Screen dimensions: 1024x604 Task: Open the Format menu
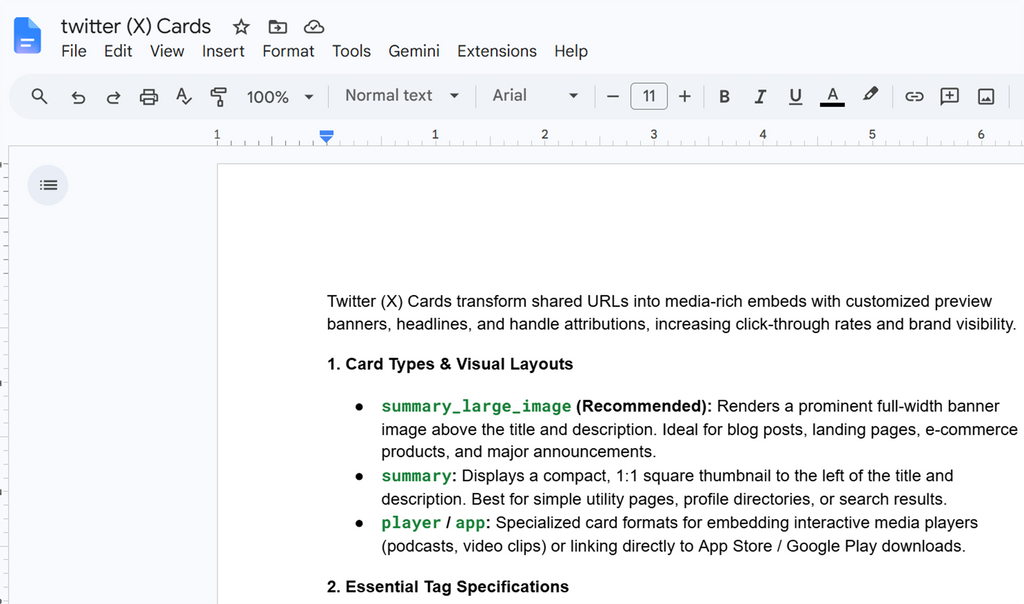[x=288, y=51]
